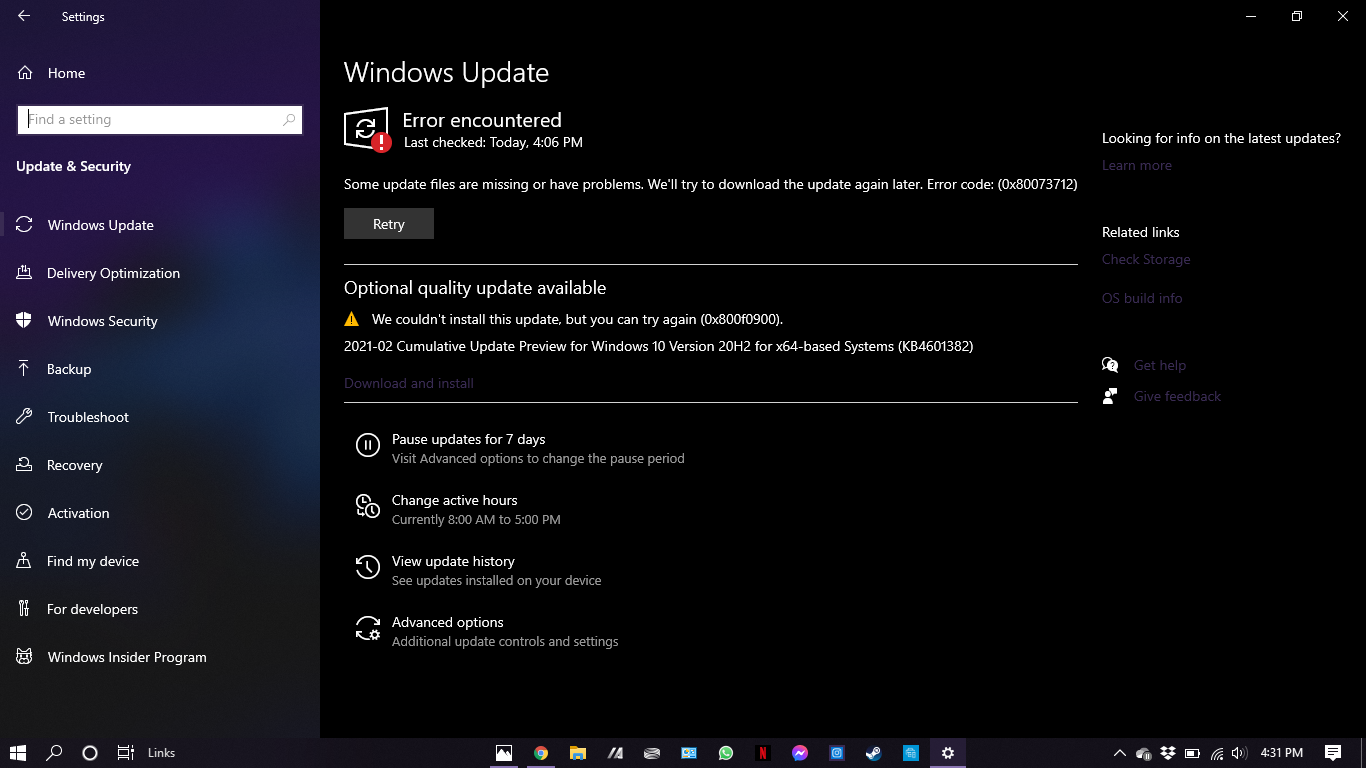1366x768 pixels.
Task: Click the Links toolbar on the taskbar
Action: point(161,753)
